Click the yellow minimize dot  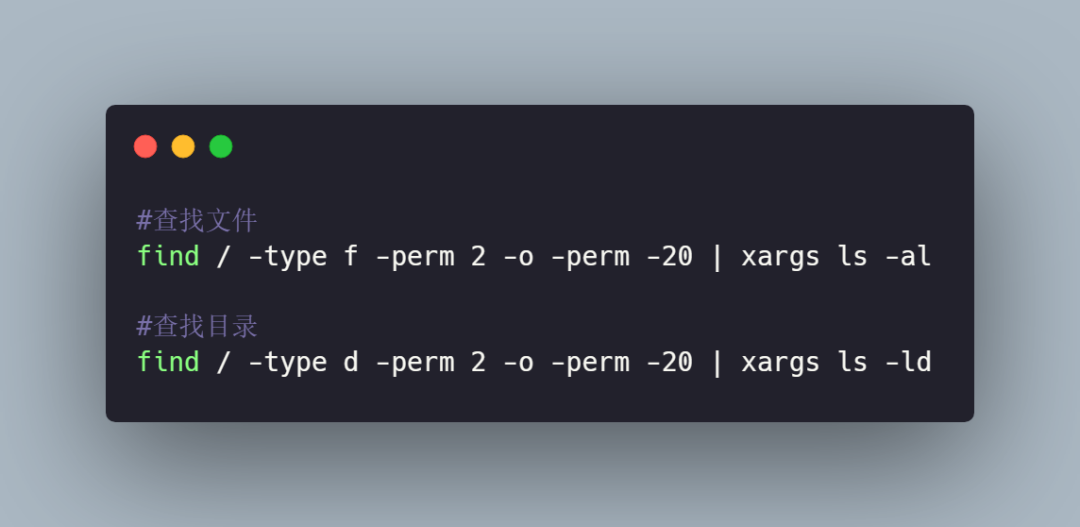tap(183, 147)
